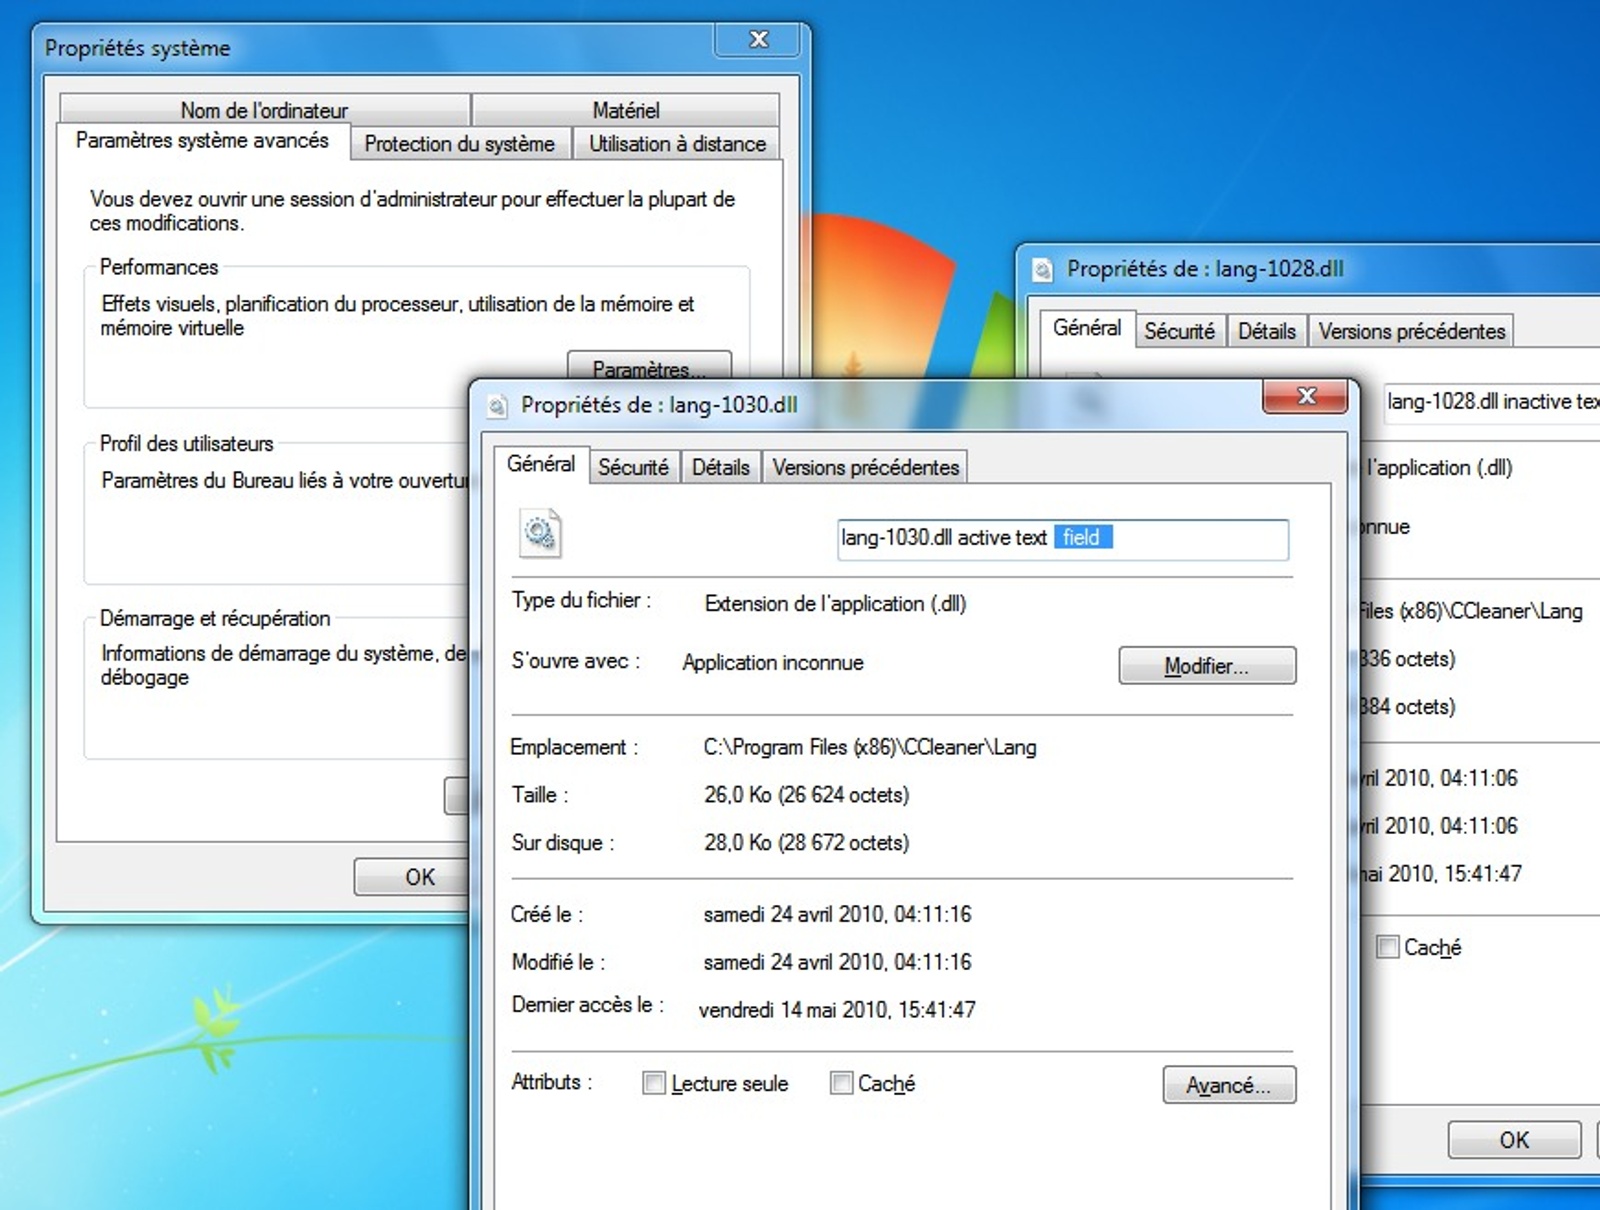The width and height of the screenshot is (1600, 1210).
Task: Toggle the Caché attribute for lang-1030.dll
Action: tap(840, 1083)
